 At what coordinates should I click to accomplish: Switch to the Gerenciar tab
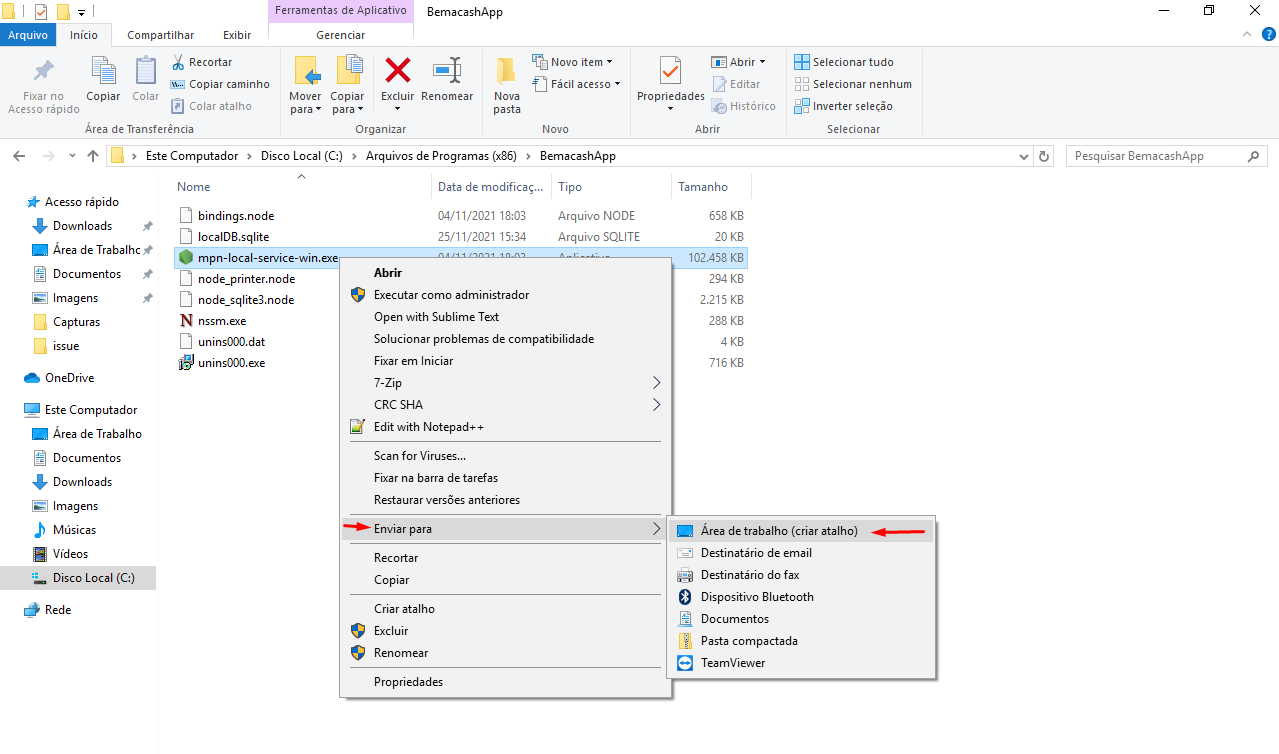click(x=341, y=35)
